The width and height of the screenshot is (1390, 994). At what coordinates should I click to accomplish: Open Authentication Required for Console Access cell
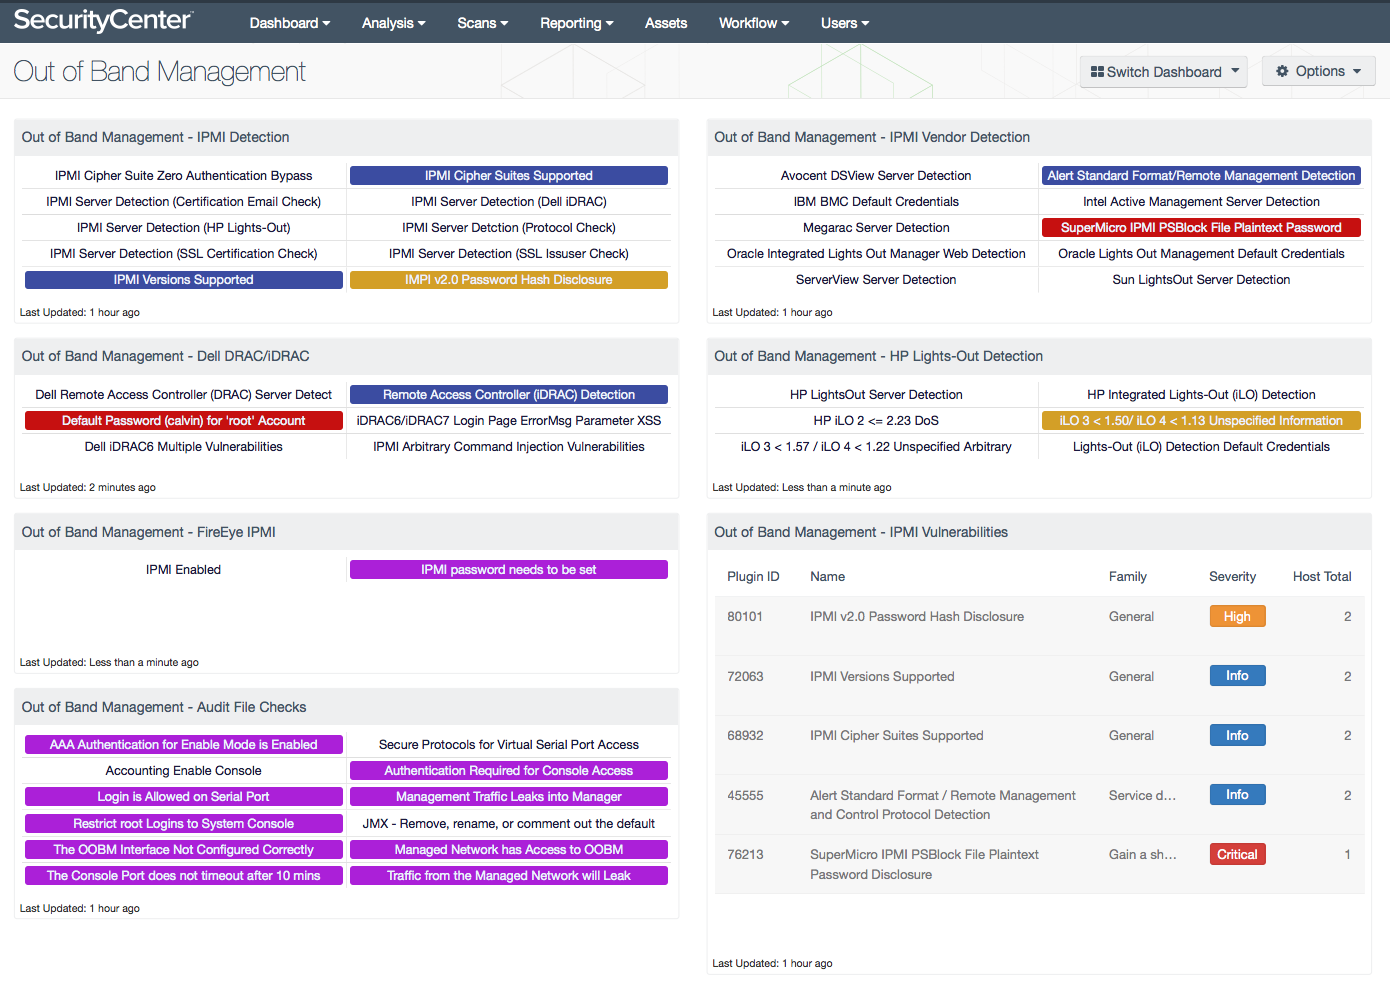coord(509,771)
